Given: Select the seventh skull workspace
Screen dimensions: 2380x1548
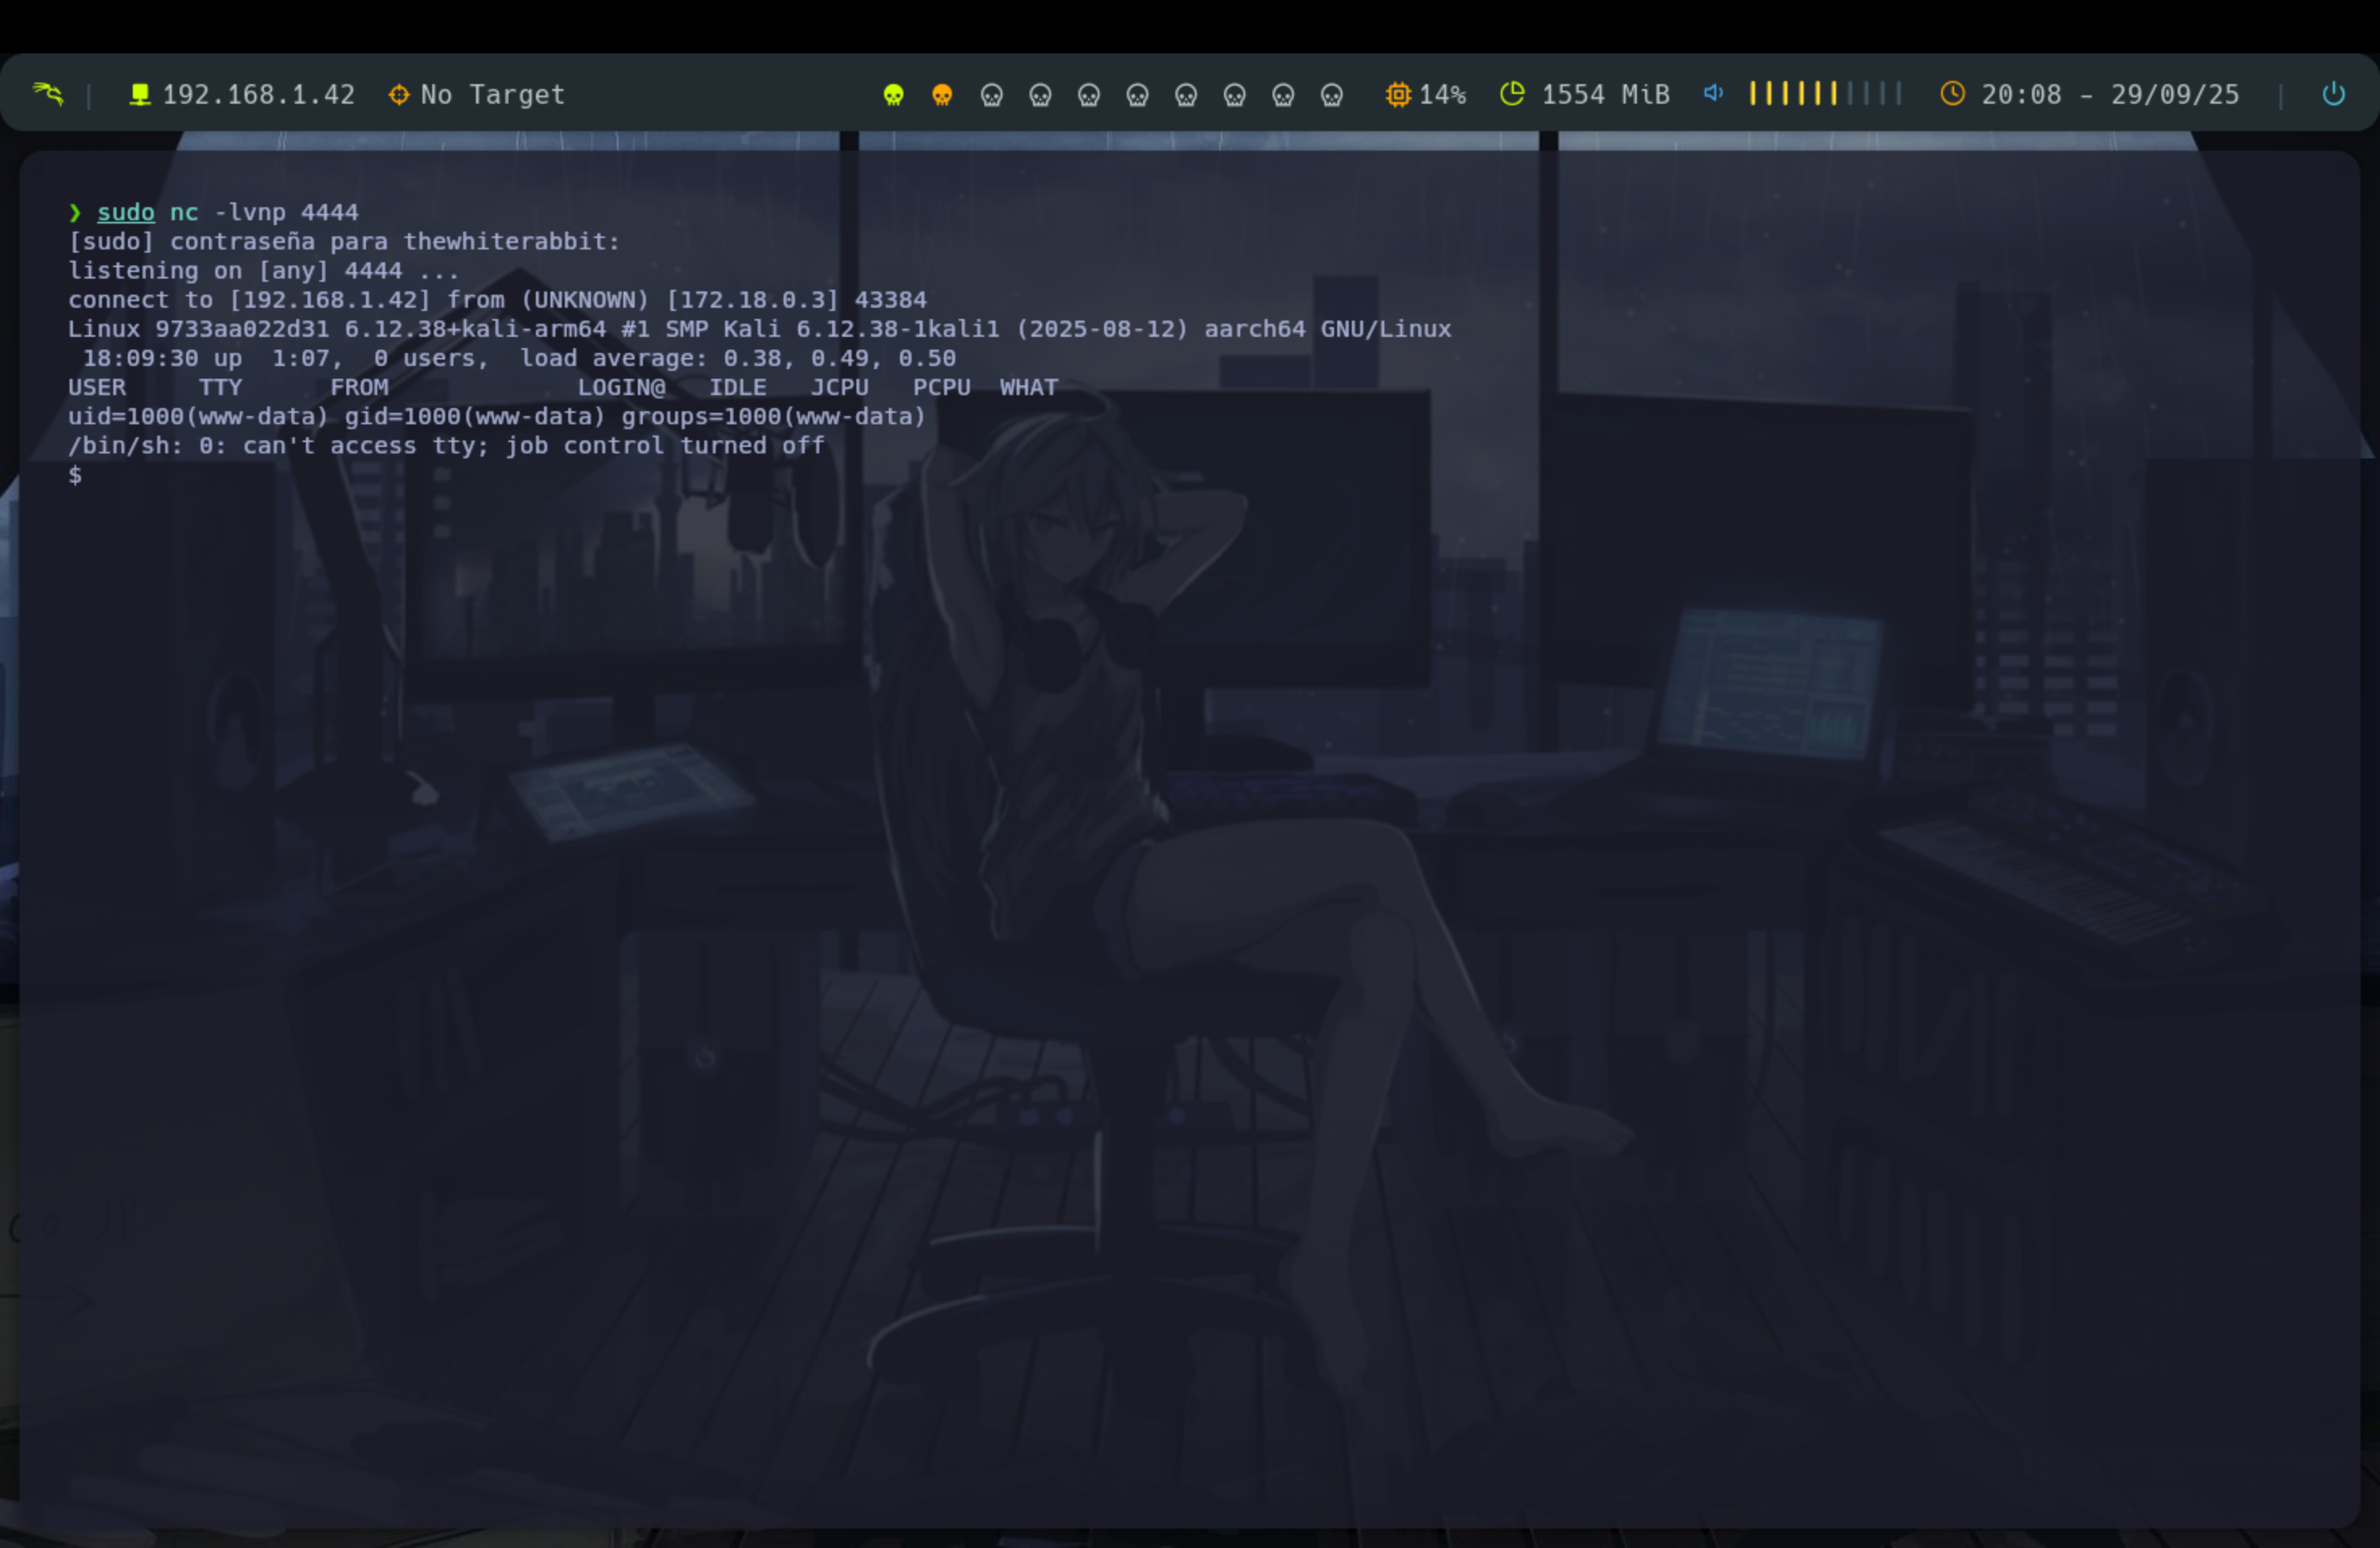Looking at the screenshot, I should [1186, 95].
